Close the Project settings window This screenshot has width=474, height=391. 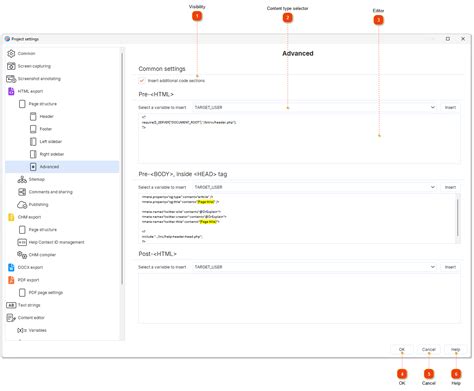(463, 39)
